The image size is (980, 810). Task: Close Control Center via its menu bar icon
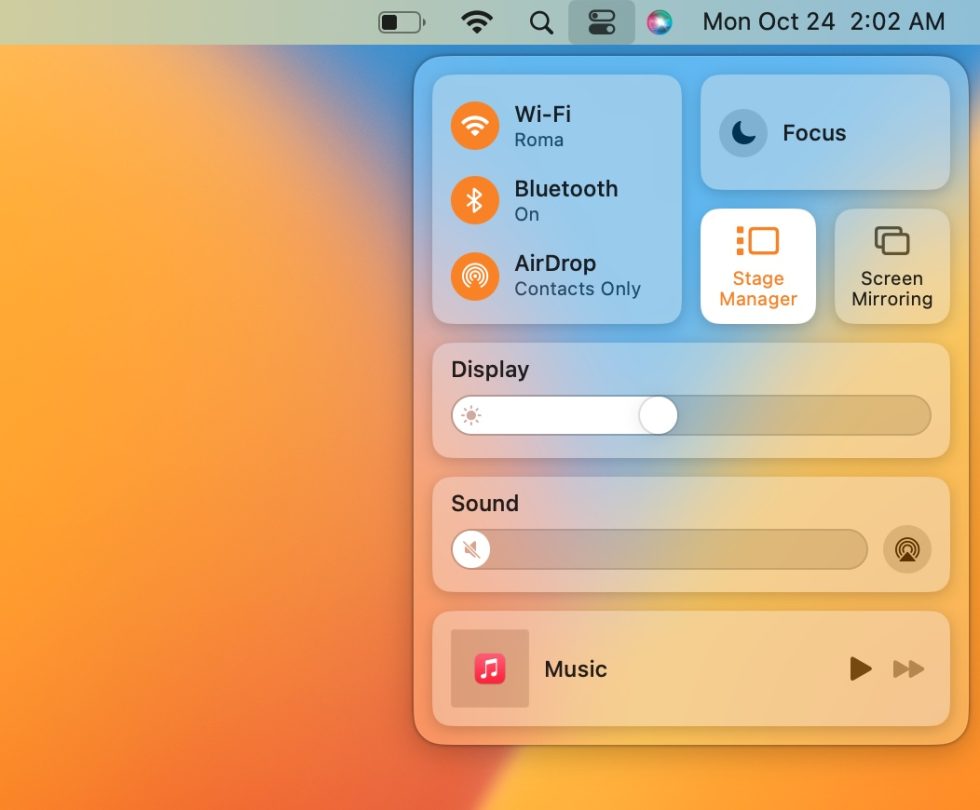(601, 22)
